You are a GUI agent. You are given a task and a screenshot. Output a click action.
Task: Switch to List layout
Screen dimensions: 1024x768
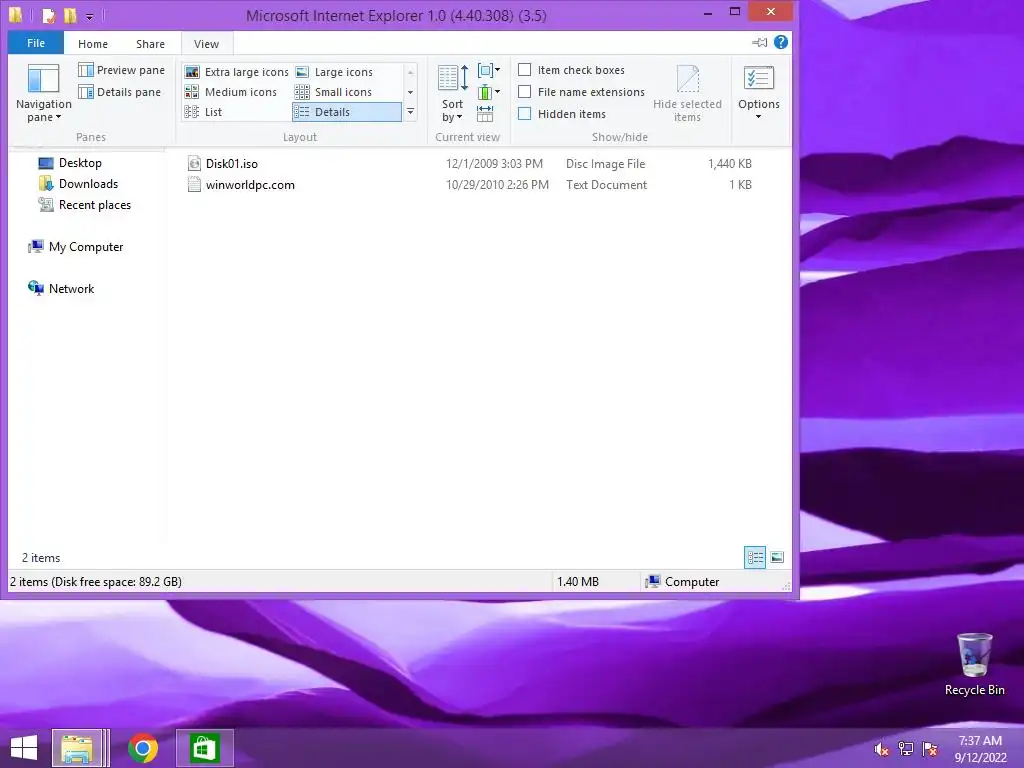pos(204,112)
